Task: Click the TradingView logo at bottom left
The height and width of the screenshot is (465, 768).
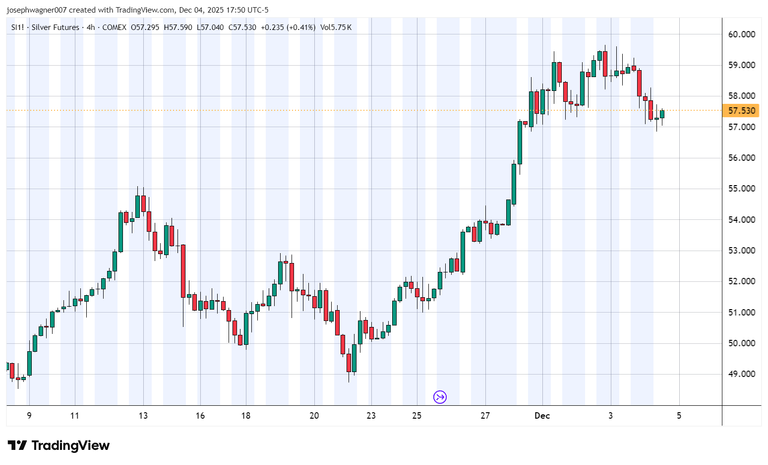Action: 58,445
